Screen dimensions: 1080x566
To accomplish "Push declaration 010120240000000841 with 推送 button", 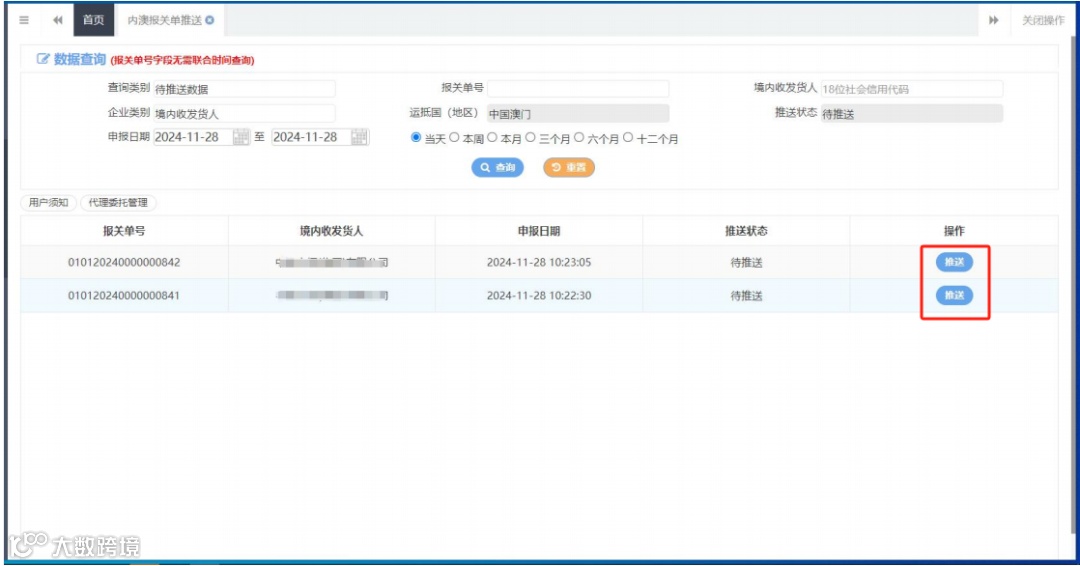I will (x=954, y=295).
